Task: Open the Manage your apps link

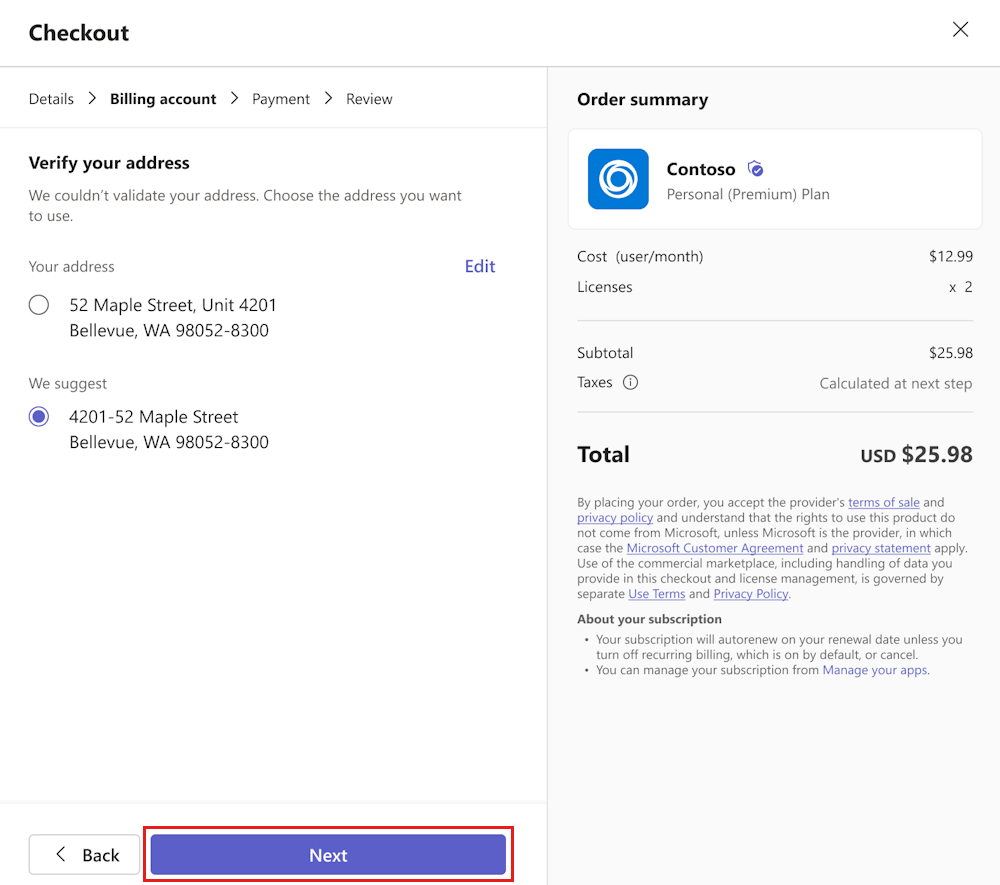Action: (875, 670)
